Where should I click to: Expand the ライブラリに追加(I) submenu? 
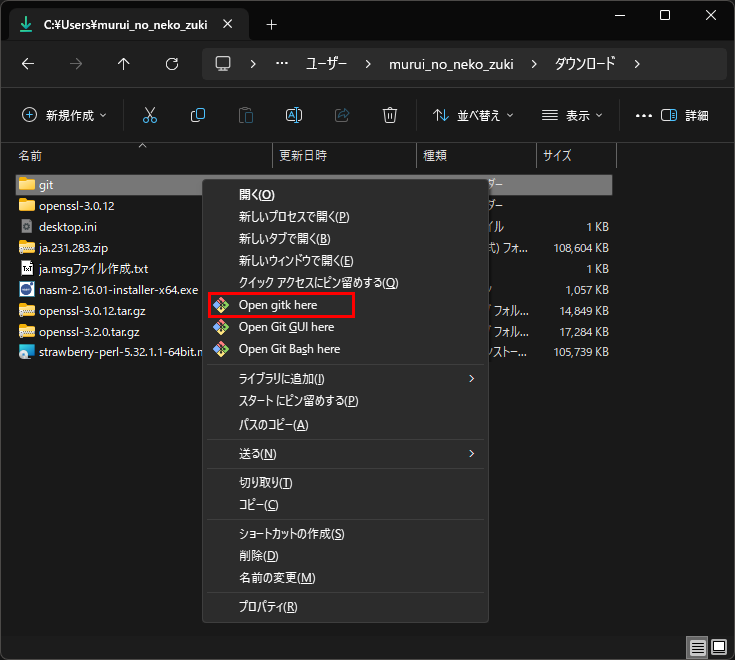pyautogui.click(x=345, y=379)
